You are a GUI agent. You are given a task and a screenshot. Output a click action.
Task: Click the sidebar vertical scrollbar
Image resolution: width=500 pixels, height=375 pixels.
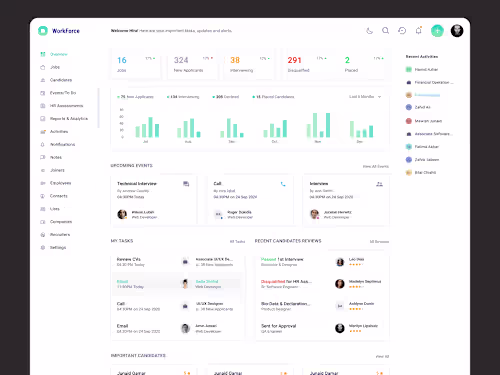point(98,108)
